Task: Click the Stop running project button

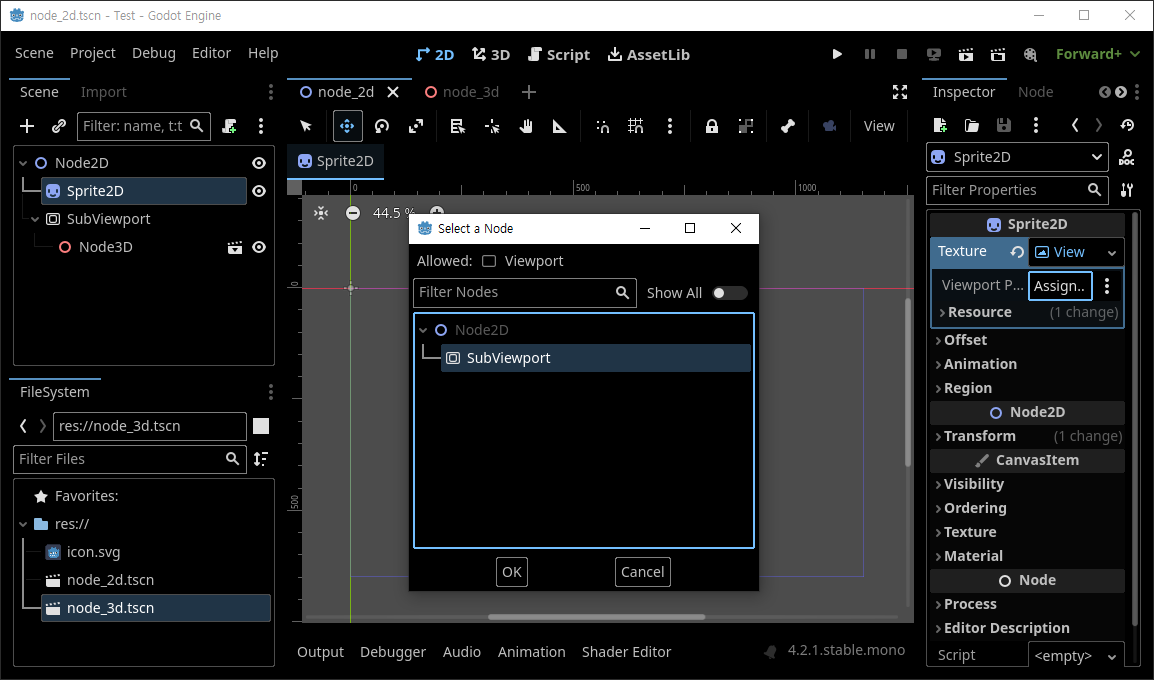Action: click(902, 54)
